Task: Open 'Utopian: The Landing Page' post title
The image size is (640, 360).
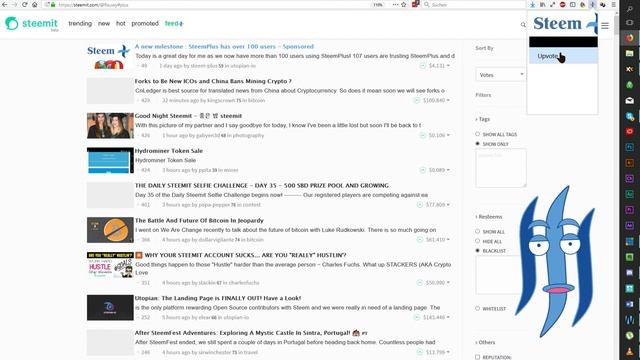Action: 218,298
